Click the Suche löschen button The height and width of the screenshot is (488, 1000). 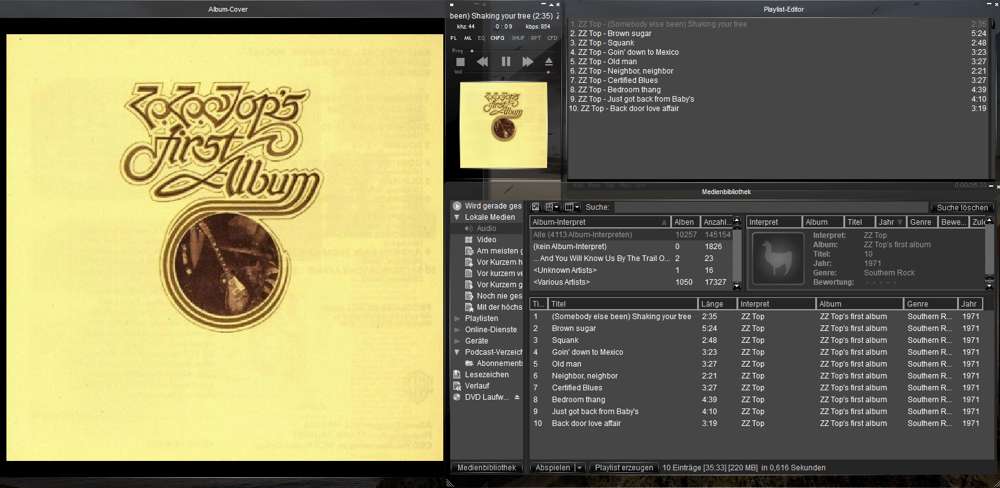962,207
